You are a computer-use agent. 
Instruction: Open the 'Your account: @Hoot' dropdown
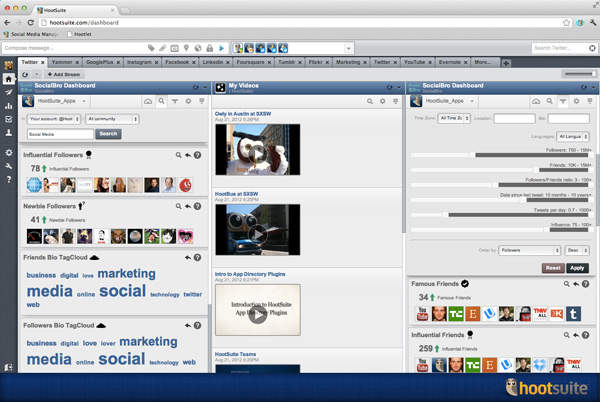click(x=54, y=119)
